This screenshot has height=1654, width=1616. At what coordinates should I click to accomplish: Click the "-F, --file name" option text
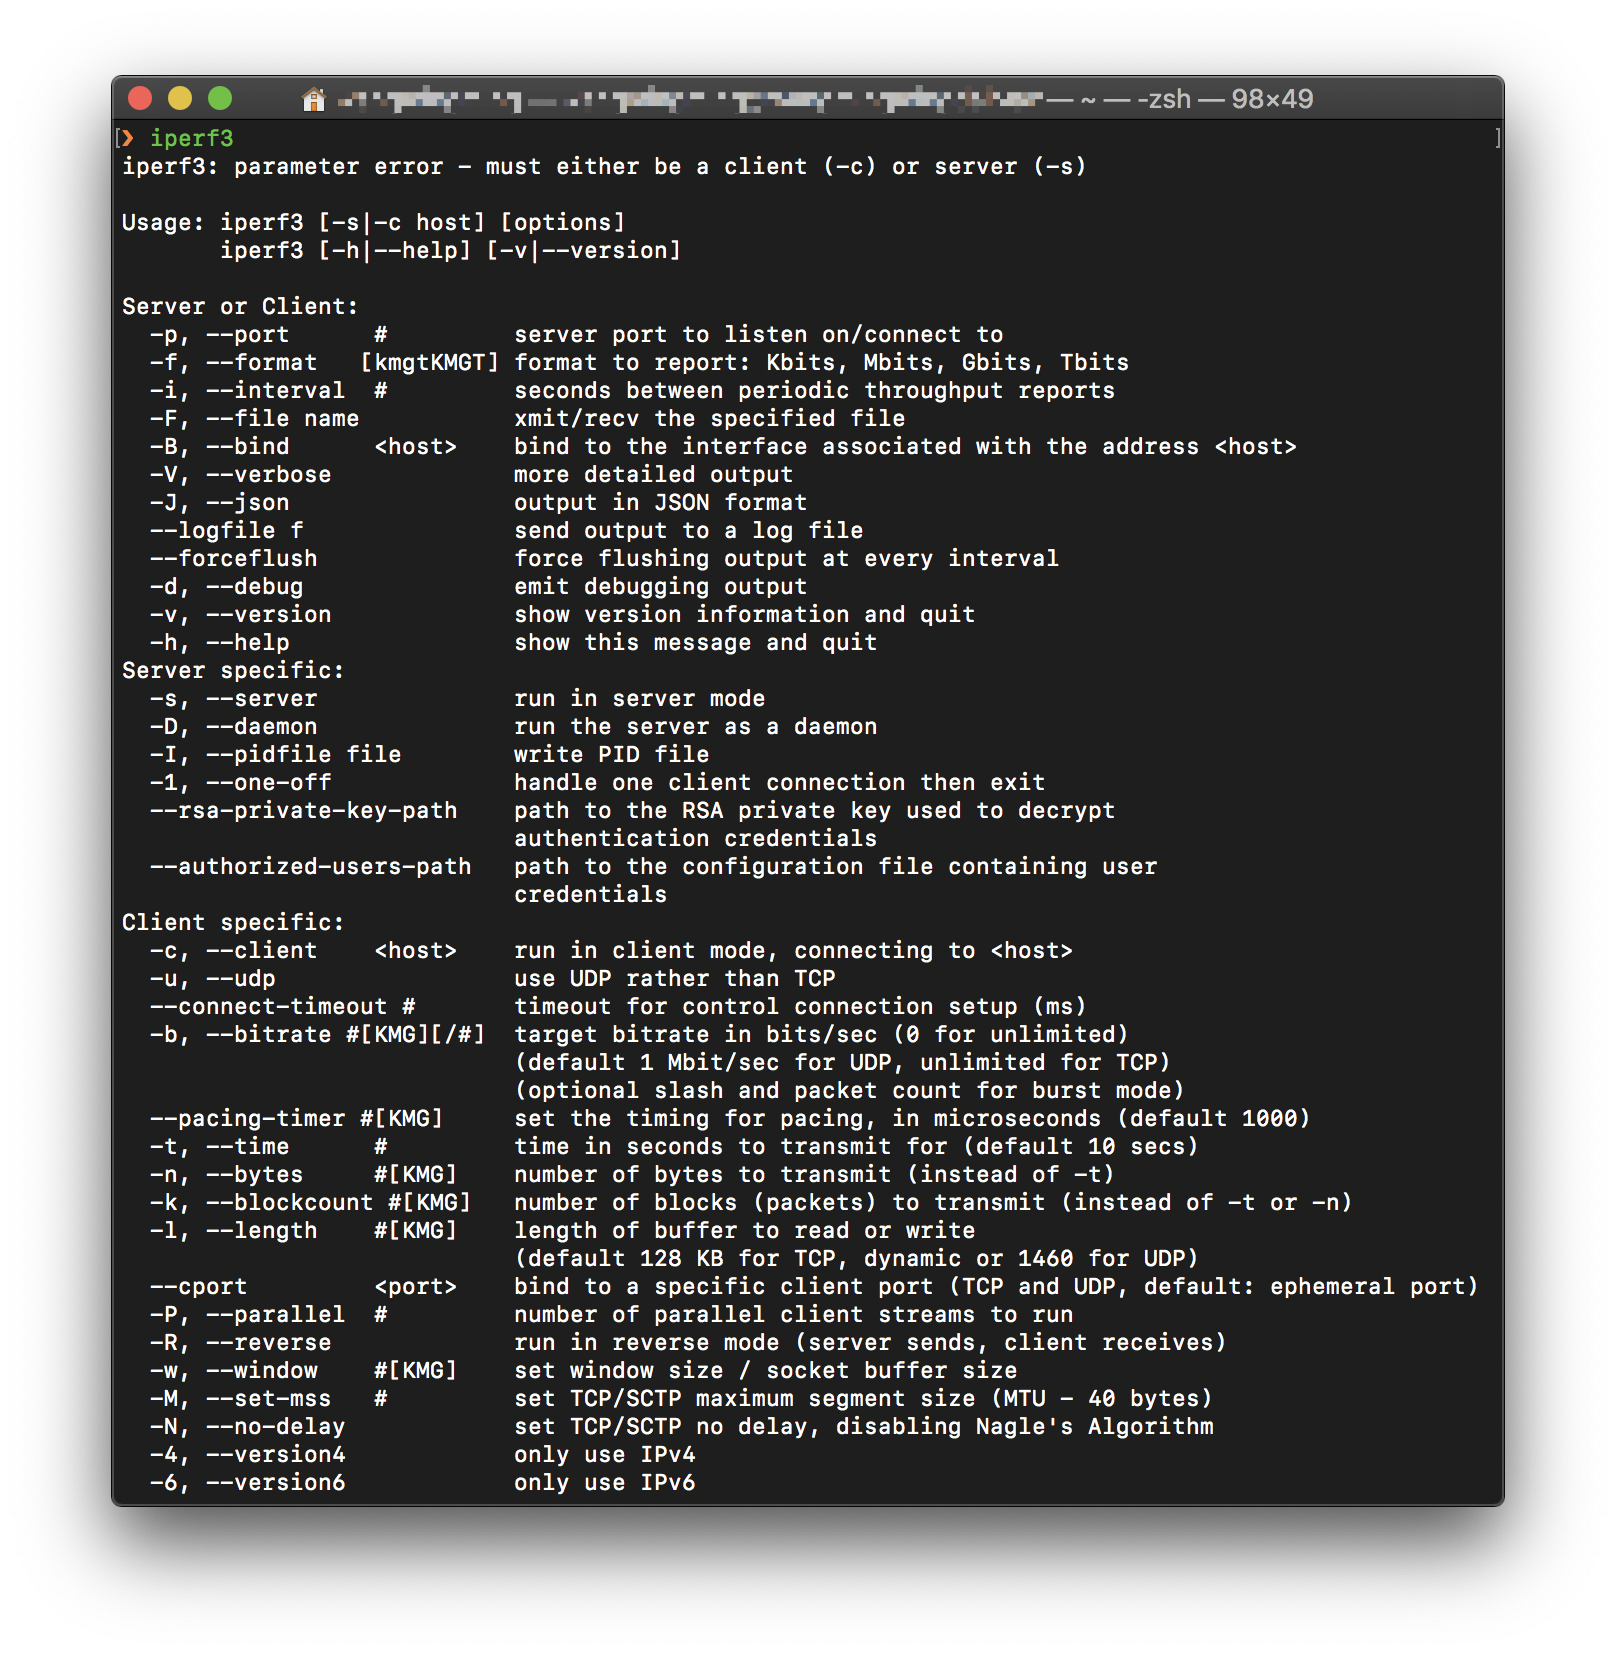point(255,418)
